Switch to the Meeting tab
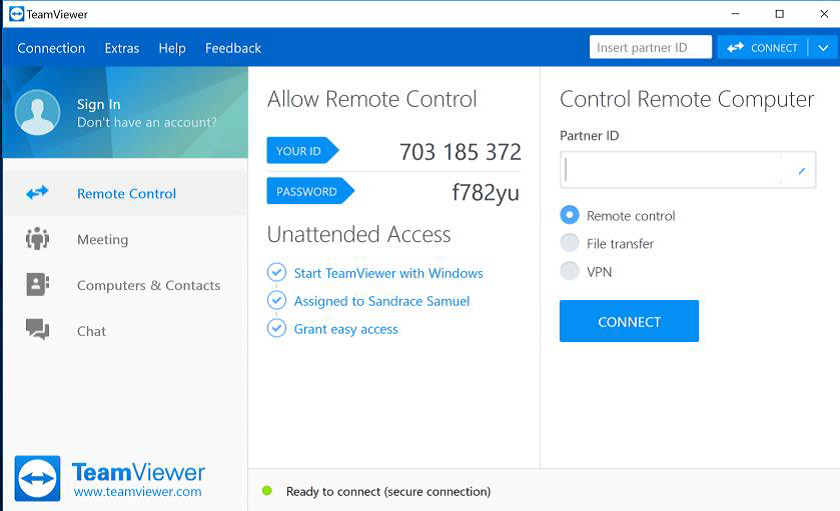The height and width of the screenshot is (511, 840). click(125, 239)
